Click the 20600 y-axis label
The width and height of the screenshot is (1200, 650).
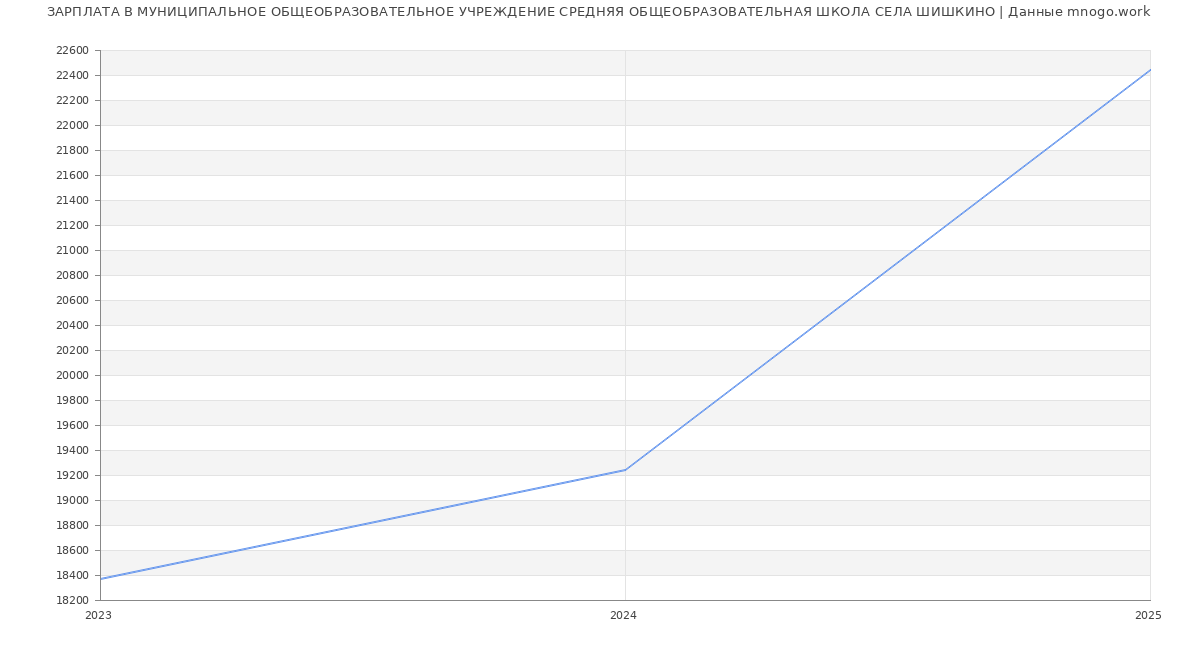click(x=72, y=301)
